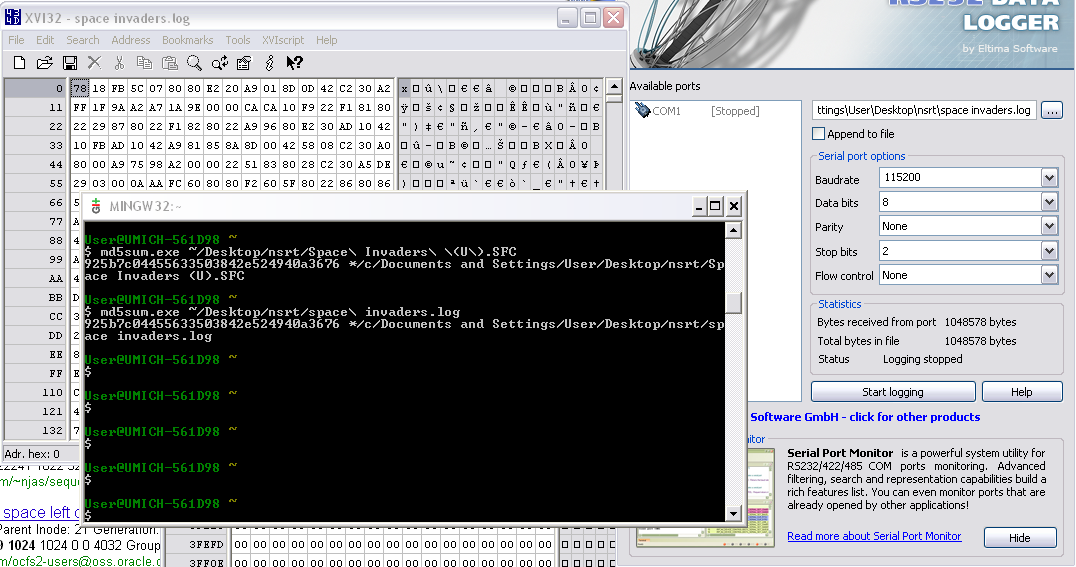Click the context help arrow-question icon

pyautogui.click(x=294, y=63)
